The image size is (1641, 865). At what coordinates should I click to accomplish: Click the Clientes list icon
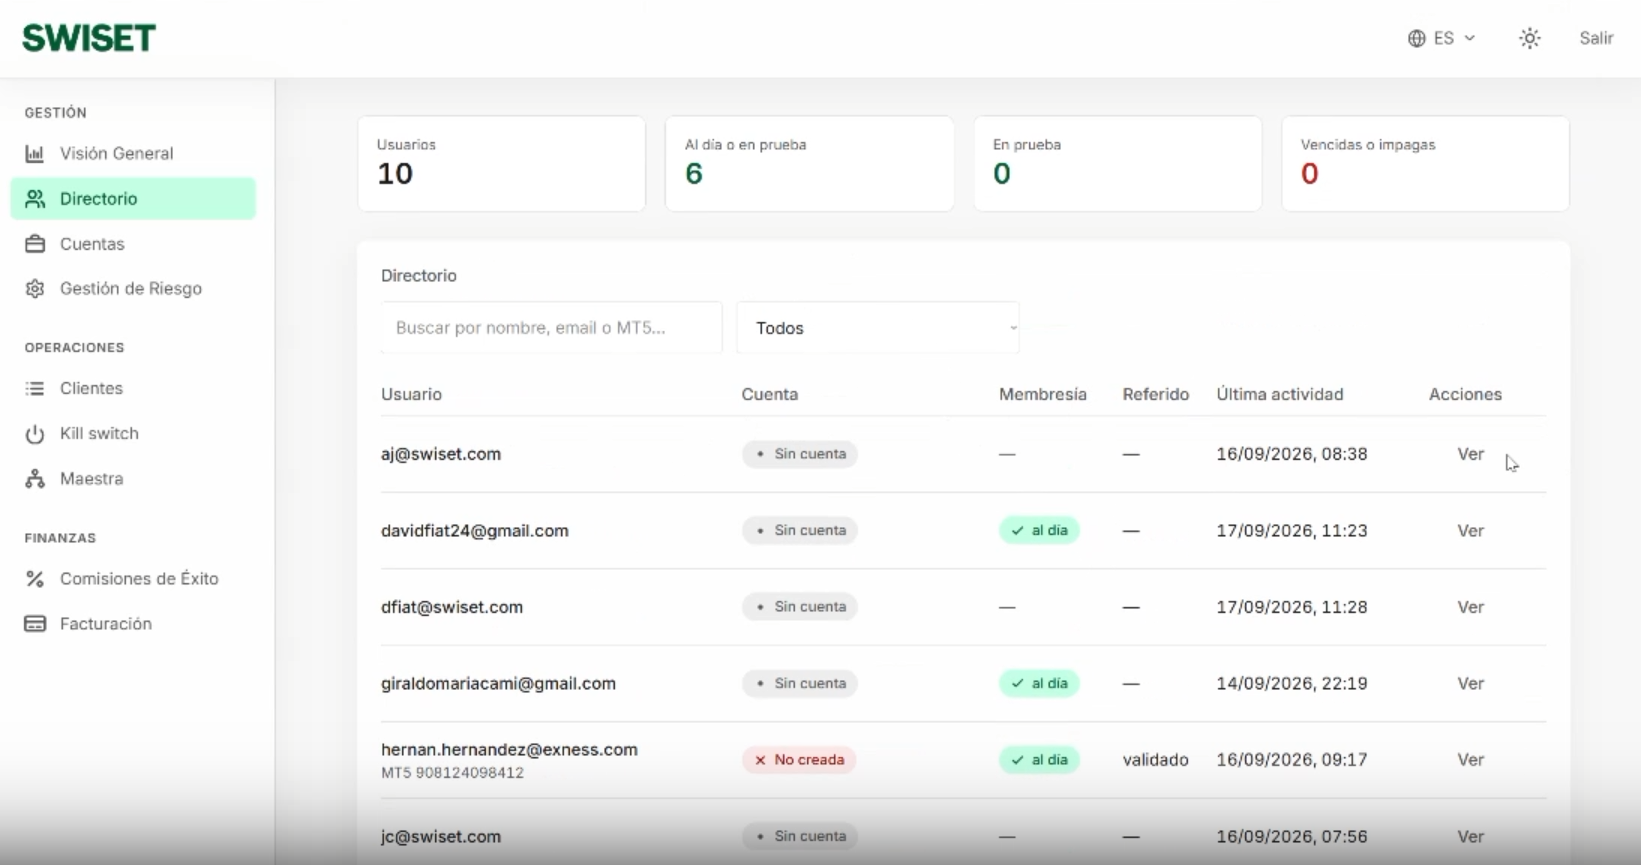35,389
